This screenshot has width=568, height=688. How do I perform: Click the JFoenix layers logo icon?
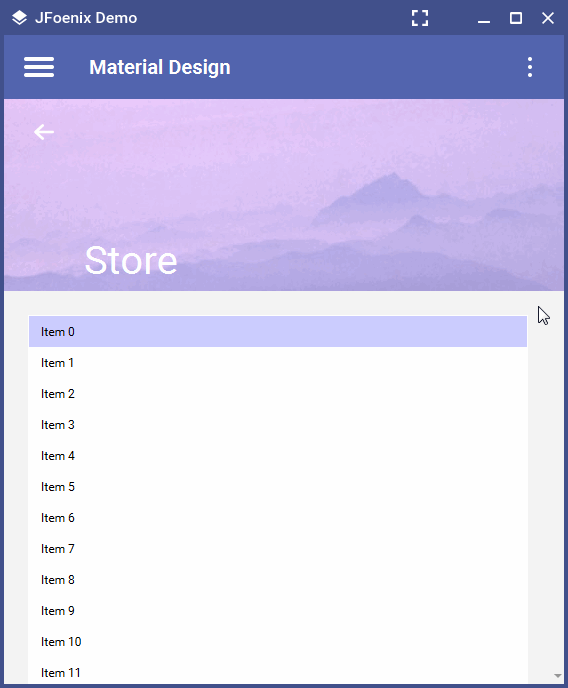(19, 18)
